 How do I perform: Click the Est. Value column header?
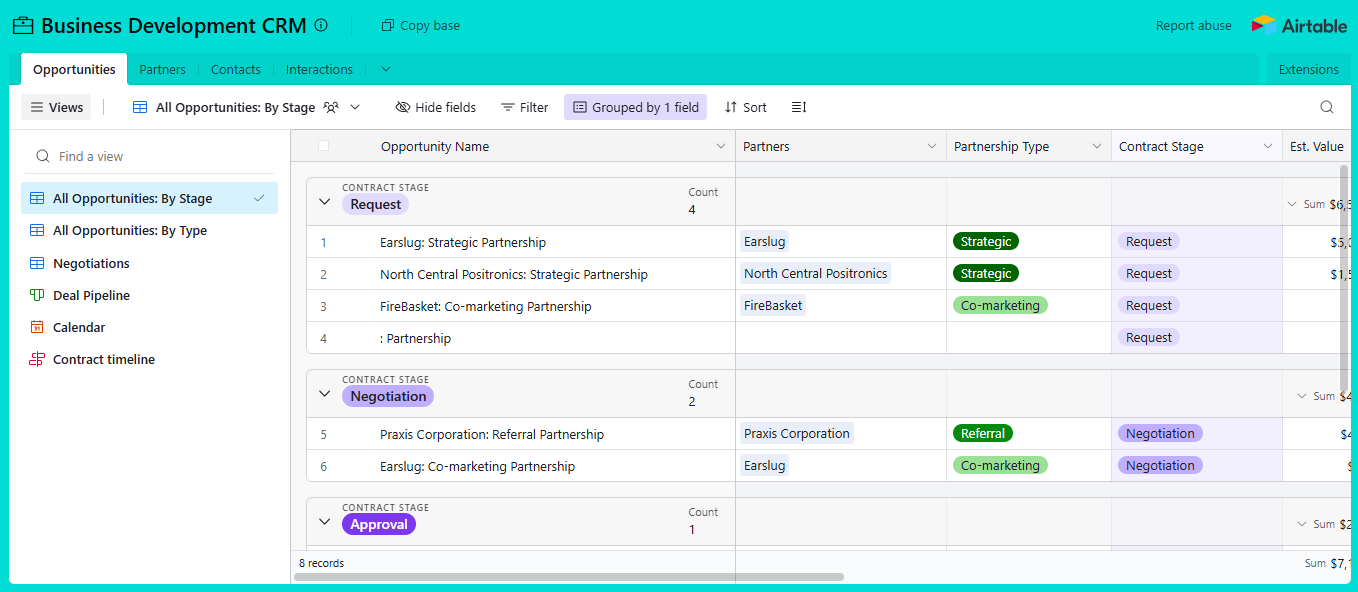tap(1317, 146)
